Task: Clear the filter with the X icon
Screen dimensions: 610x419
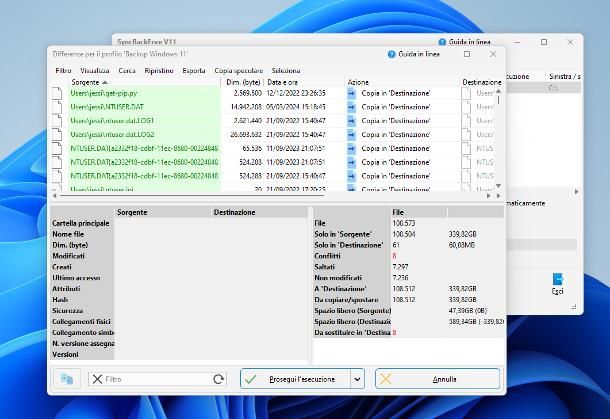Action: 97,379
